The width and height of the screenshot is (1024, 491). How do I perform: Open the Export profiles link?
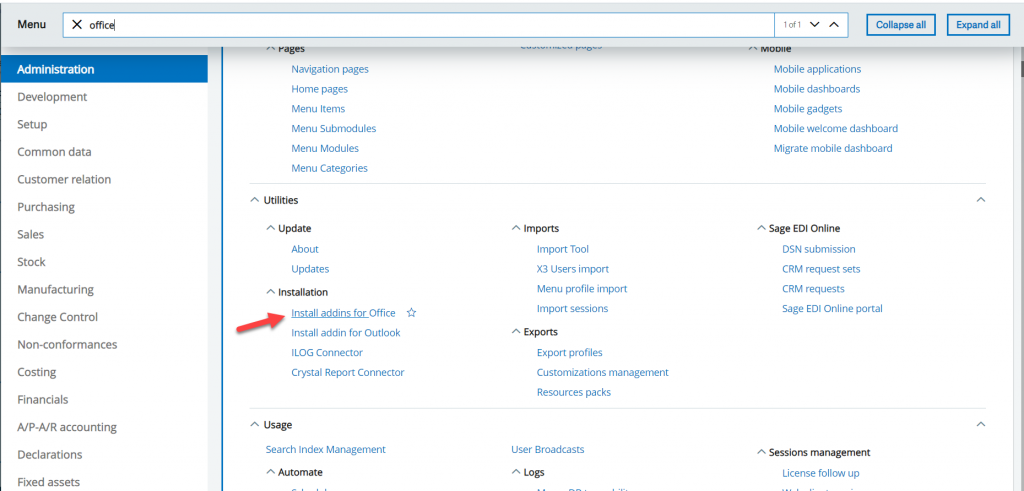pos(569,353)
